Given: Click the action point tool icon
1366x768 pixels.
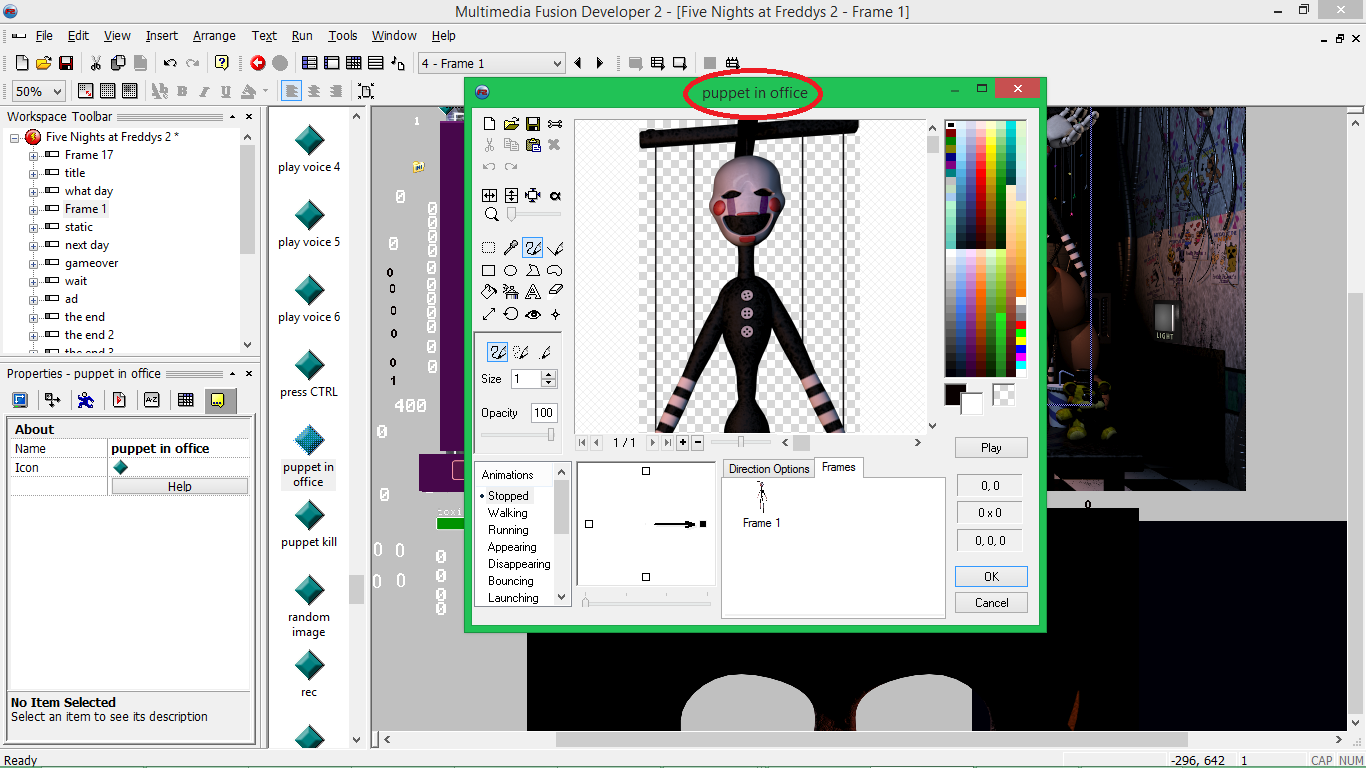Looking at the screenshot, I should pyautogui.click(x=555, y=314).
